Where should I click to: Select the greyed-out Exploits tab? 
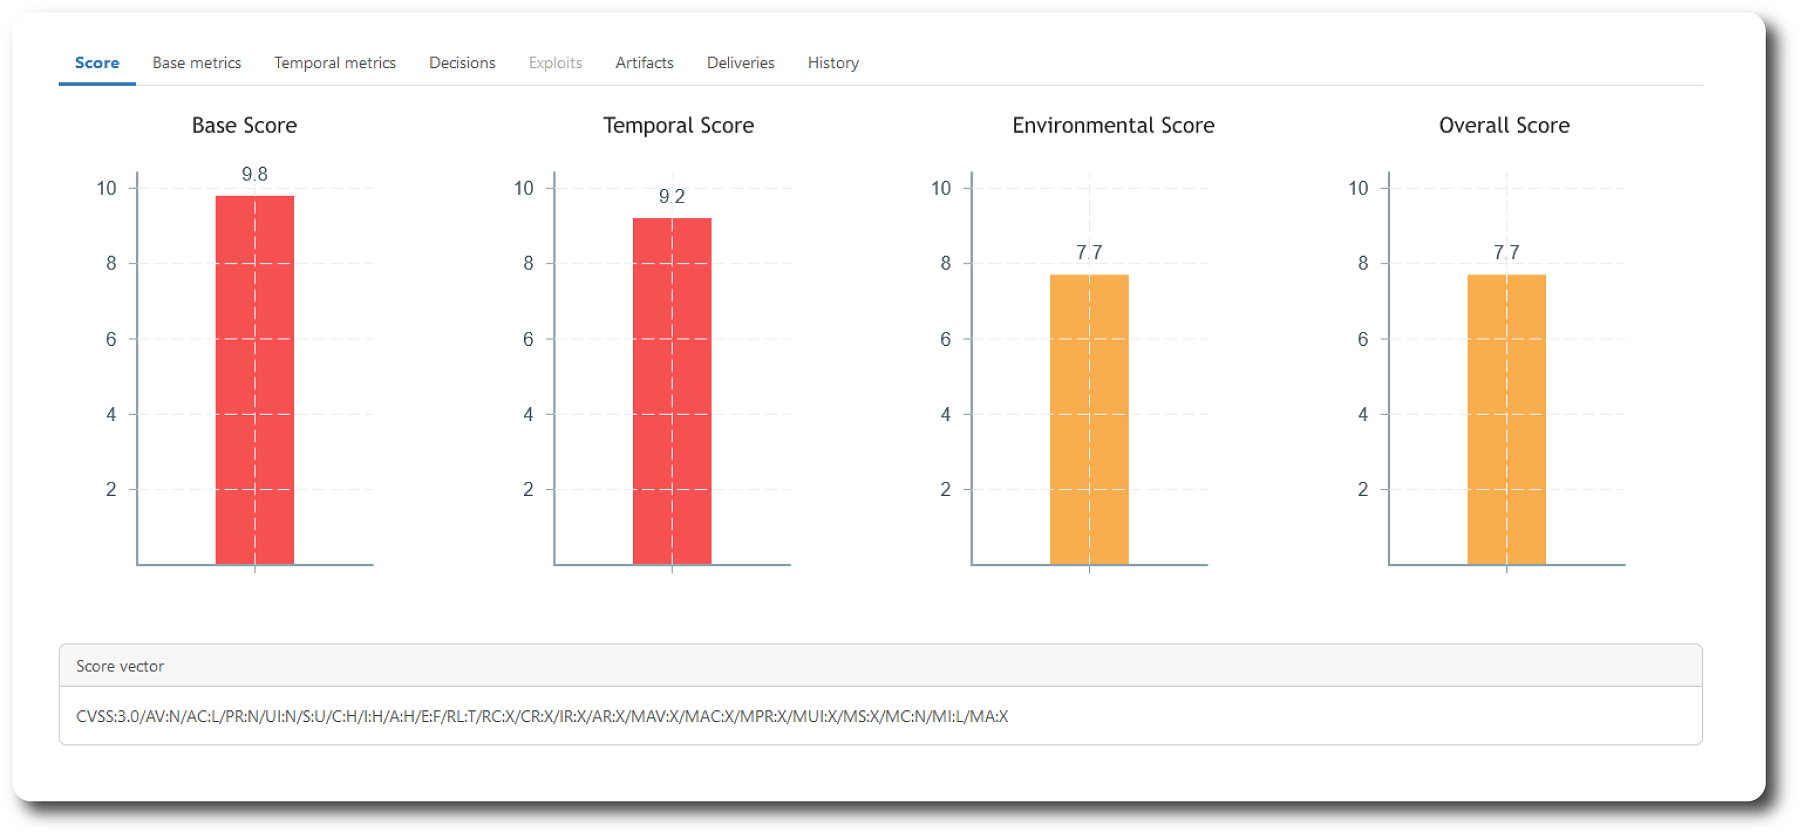tap(555, 63)
